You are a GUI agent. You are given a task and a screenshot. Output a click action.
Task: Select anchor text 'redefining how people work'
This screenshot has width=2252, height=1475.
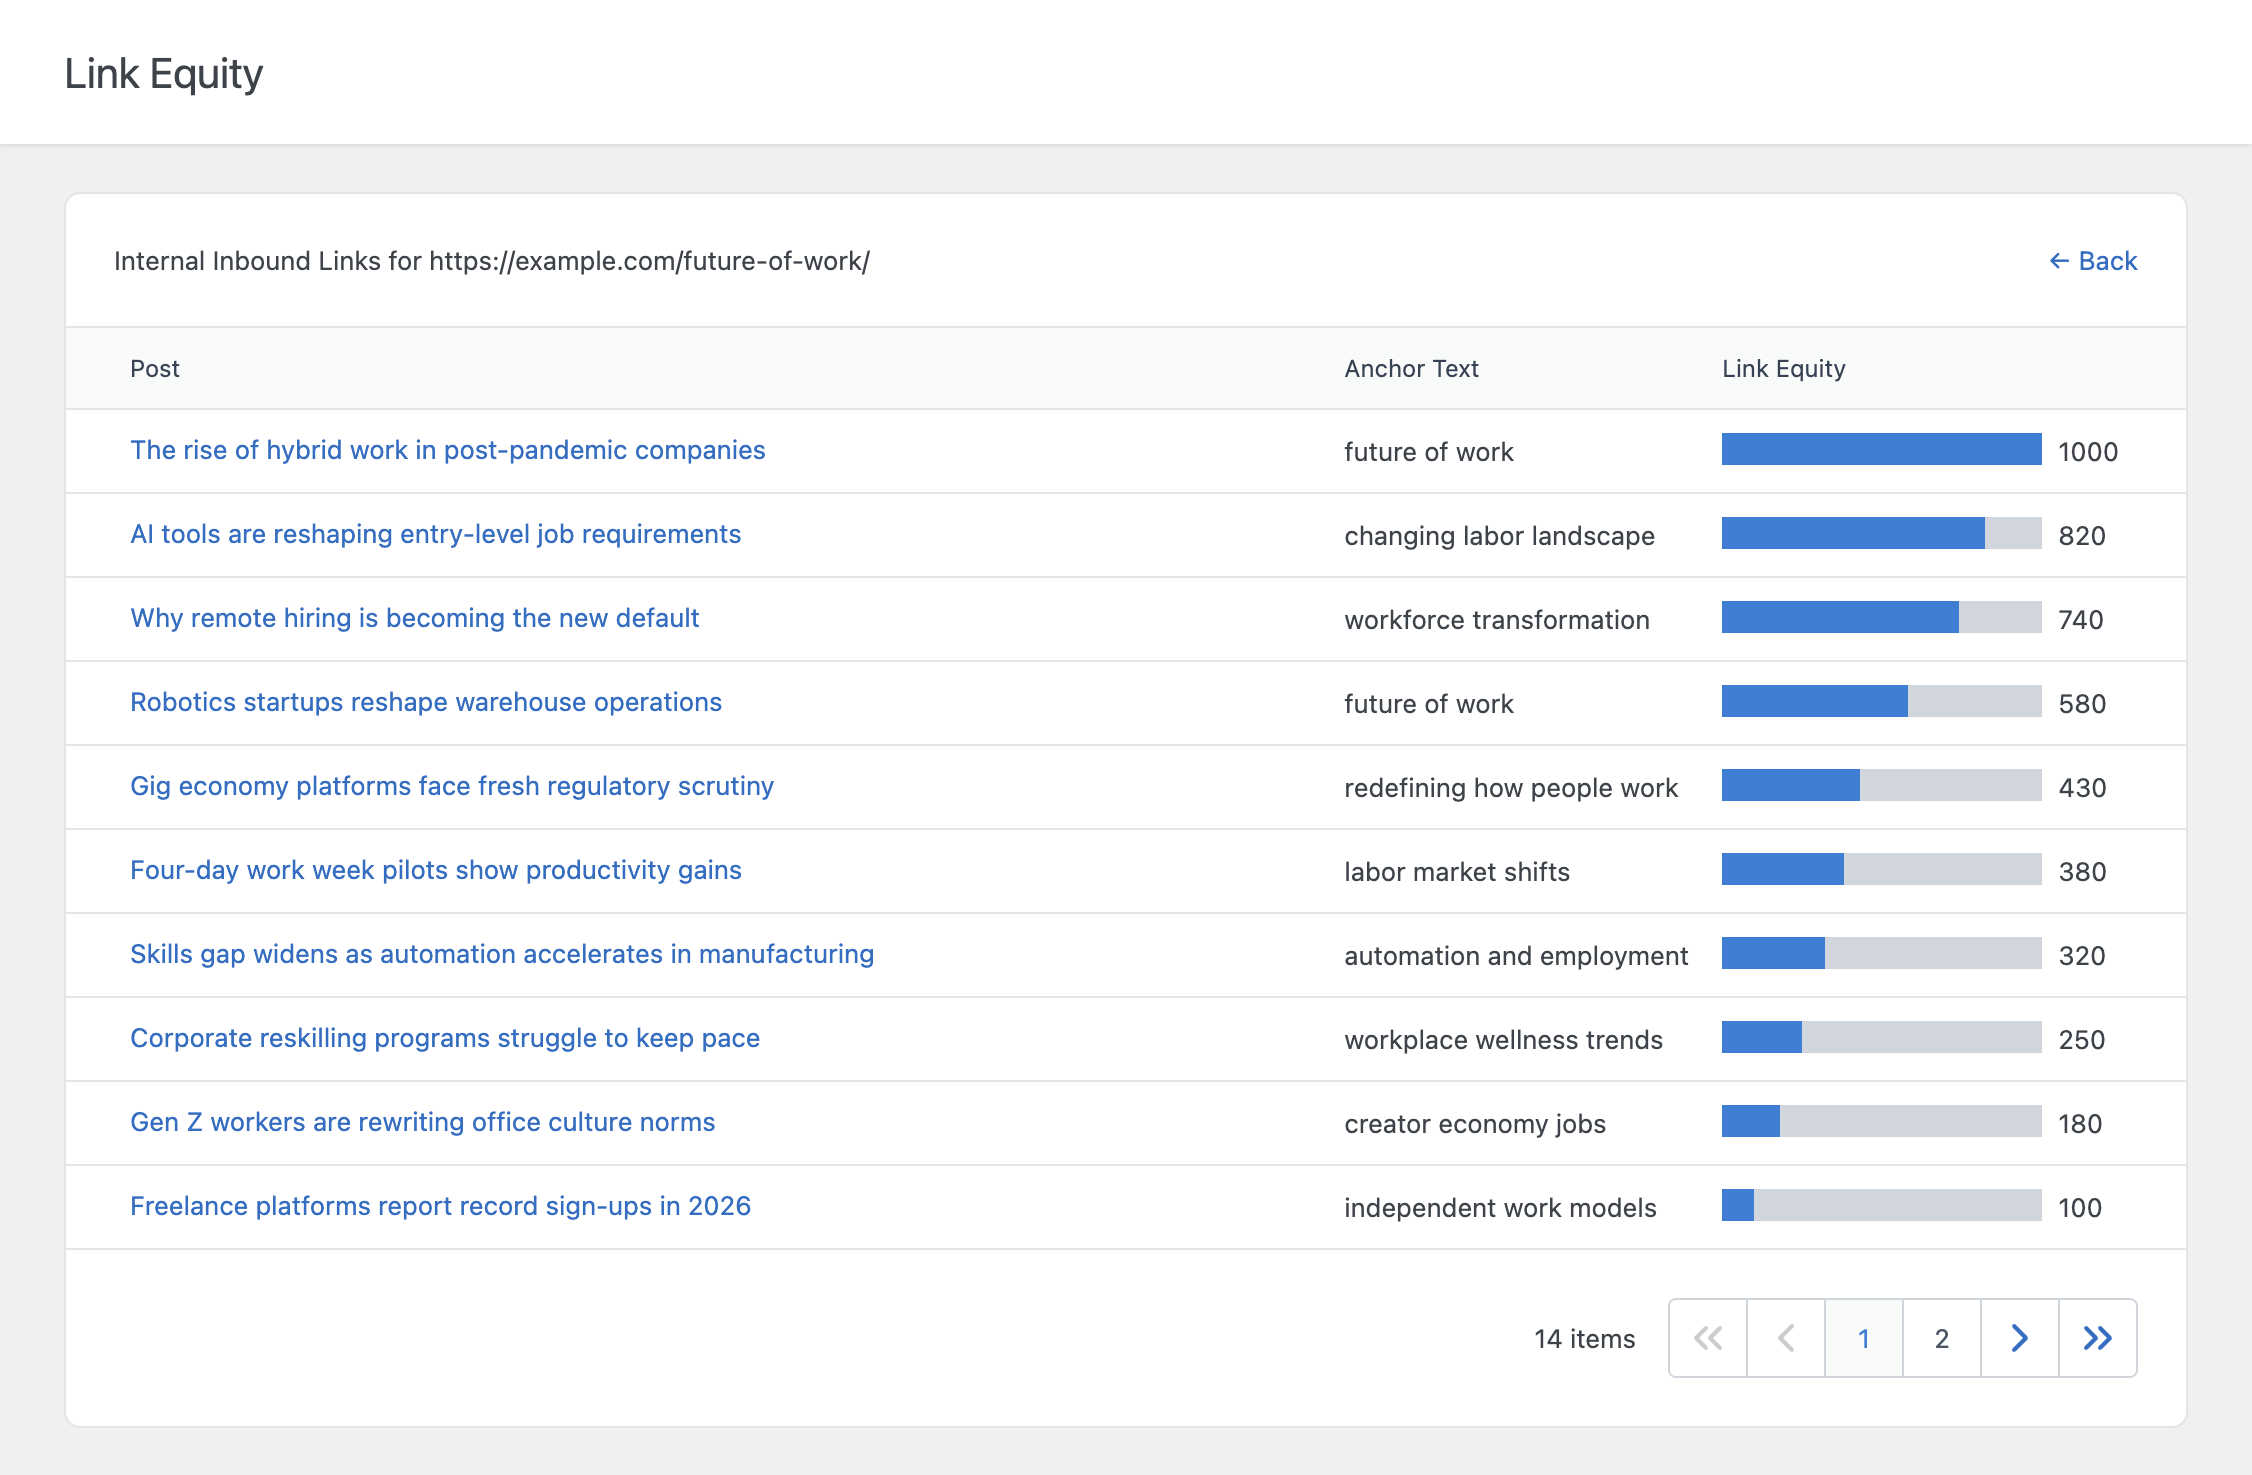(x=1511, y=788)
